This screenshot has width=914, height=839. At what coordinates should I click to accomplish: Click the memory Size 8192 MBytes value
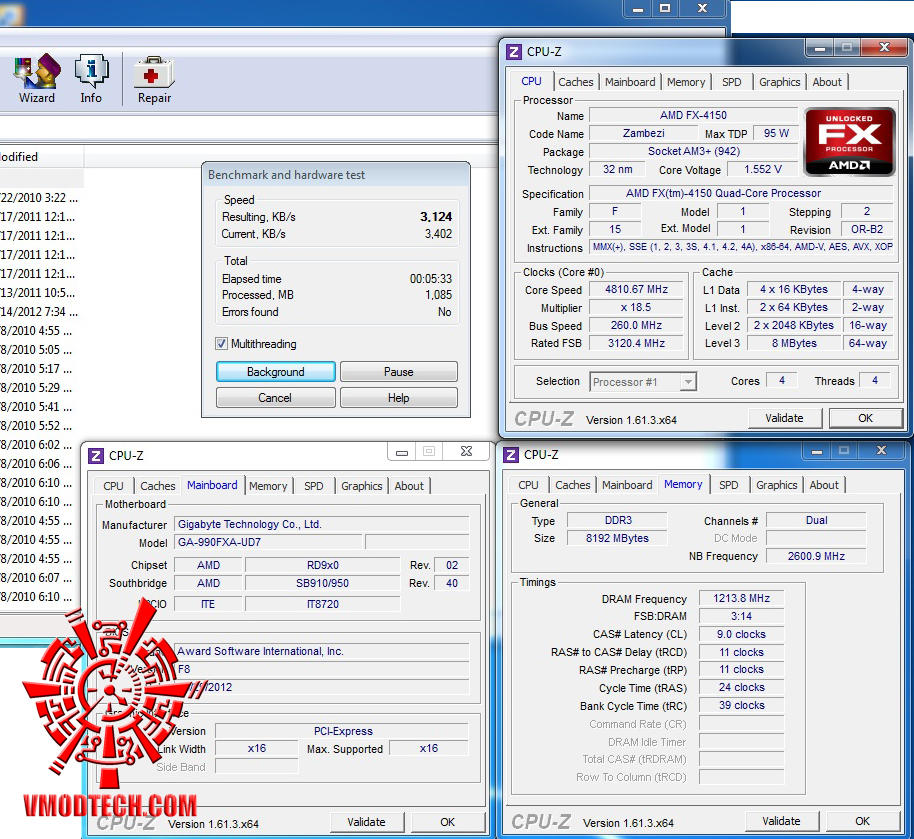coord(617,538)
